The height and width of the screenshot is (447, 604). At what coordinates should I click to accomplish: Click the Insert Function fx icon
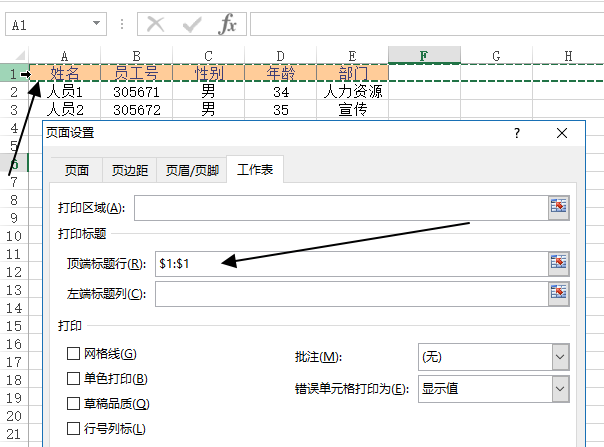tap(228, 24)
